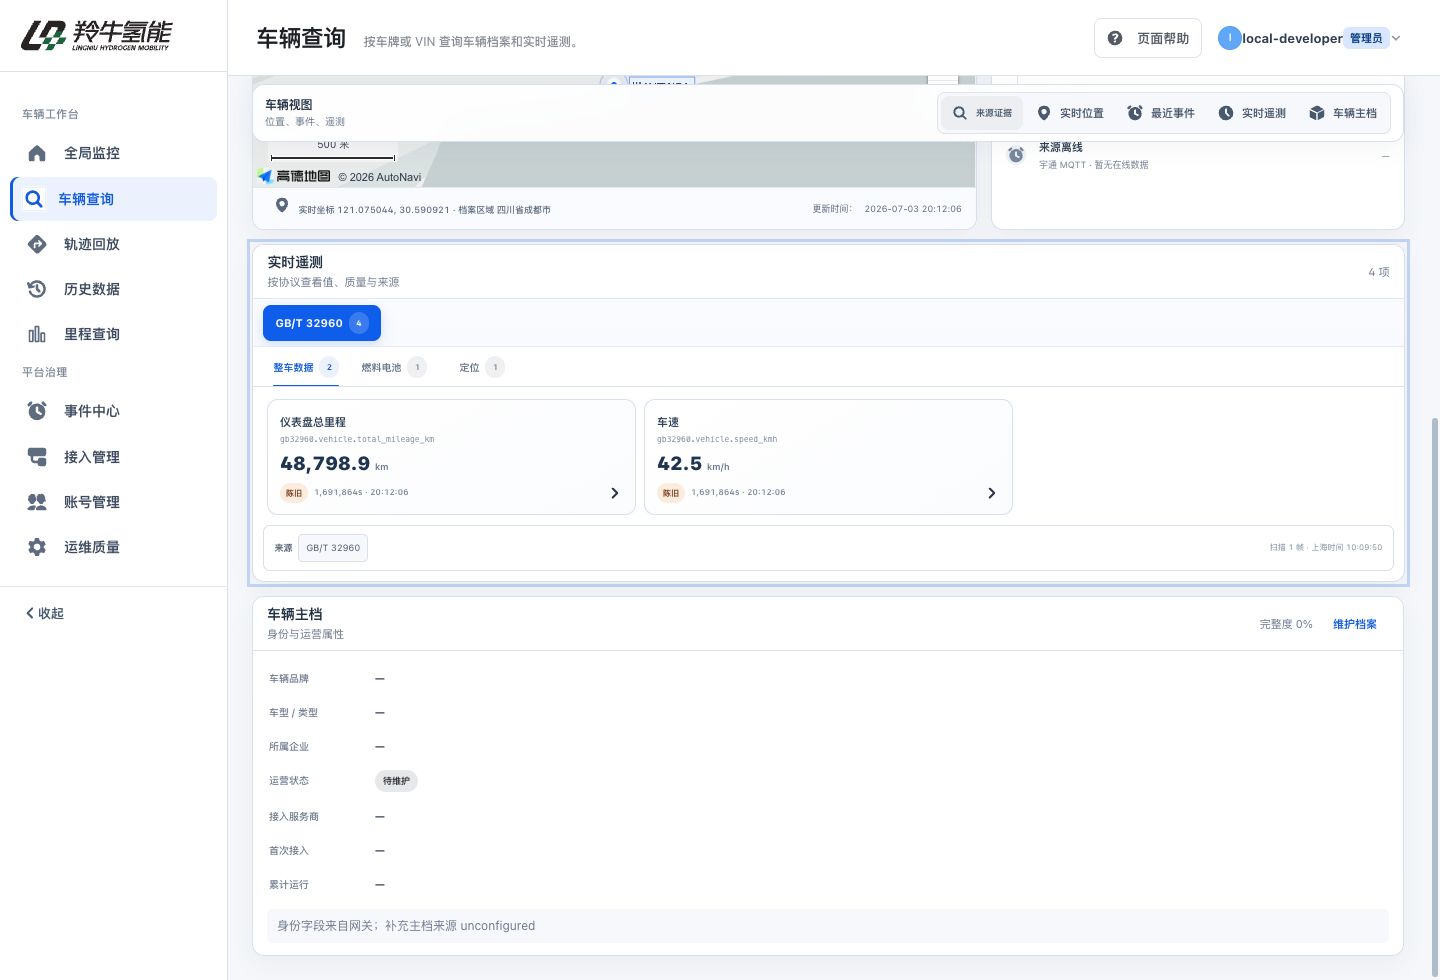Click the gb32960.vehicle.speed_kmh key text

point(717,439)
